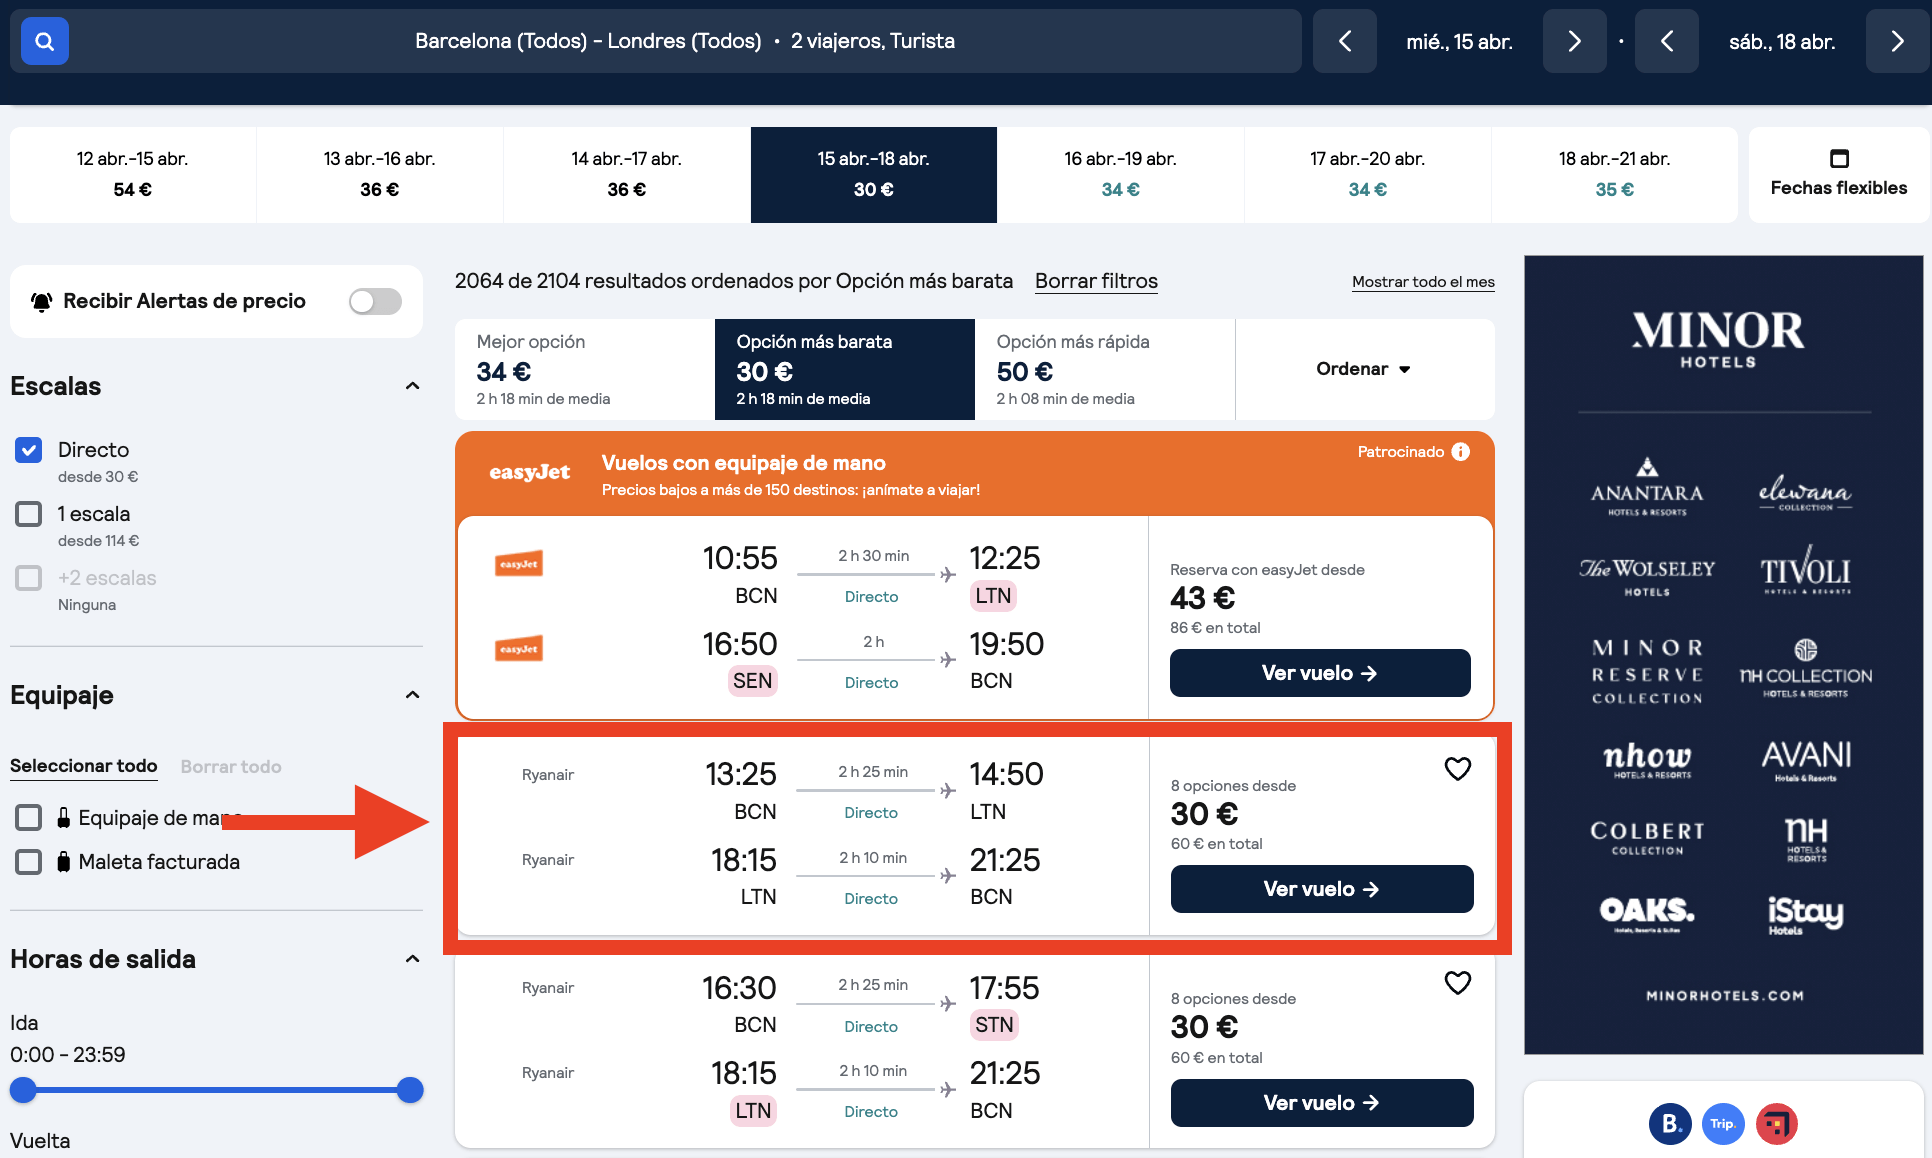This screenshot has width=1932, height=1158.
Task: Enable the 1 escala checkbox
Action: tap(29, 514)
